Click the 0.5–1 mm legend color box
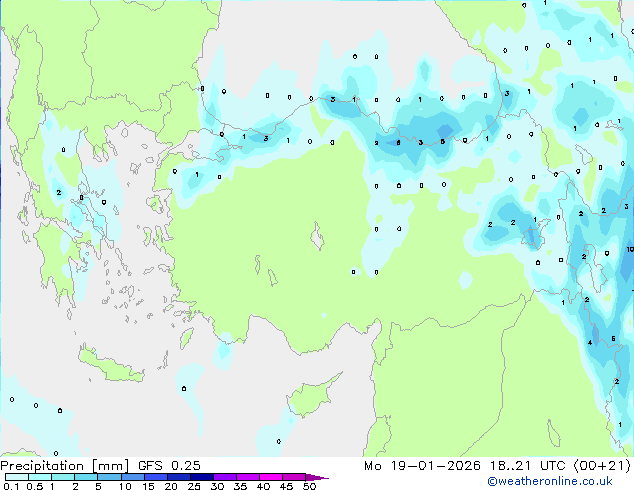This screenshot has height=490, width=634. pyautogui.click(x=40, y=477)
